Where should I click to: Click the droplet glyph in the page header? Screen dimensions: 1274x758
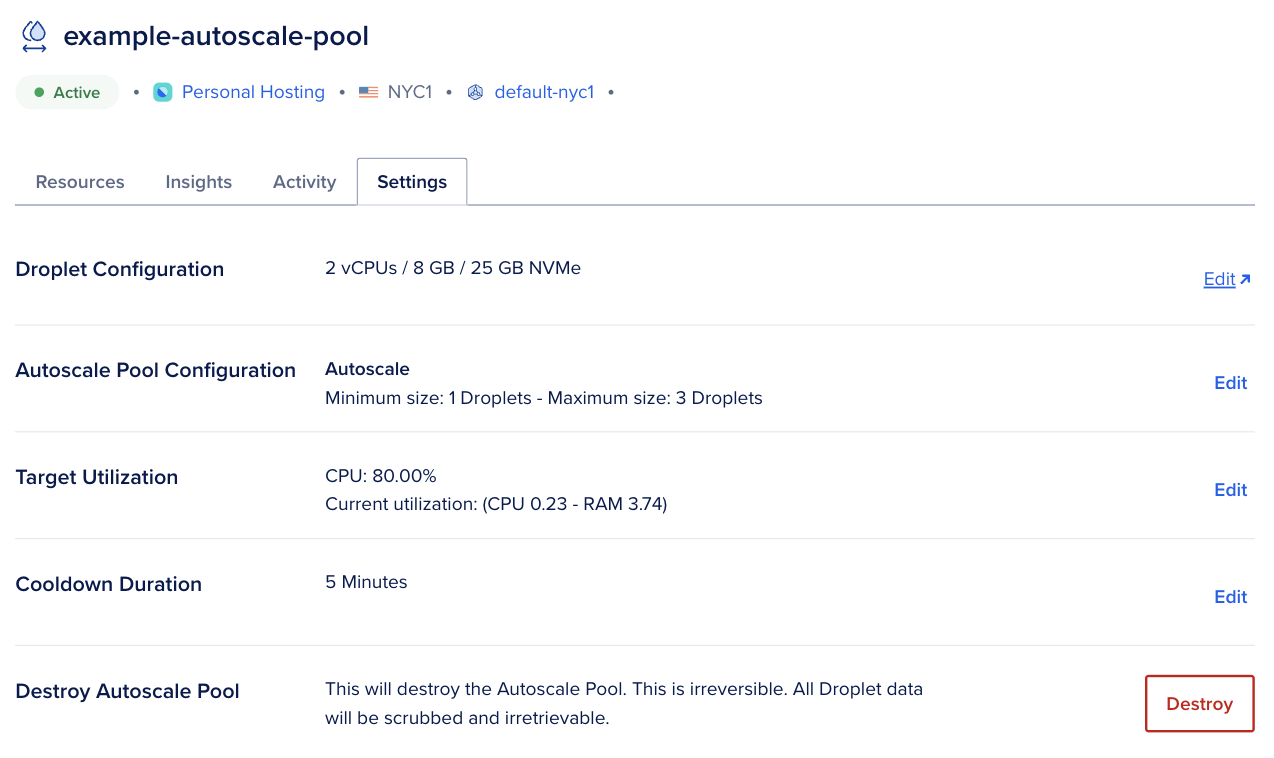[x=33, y=35]
